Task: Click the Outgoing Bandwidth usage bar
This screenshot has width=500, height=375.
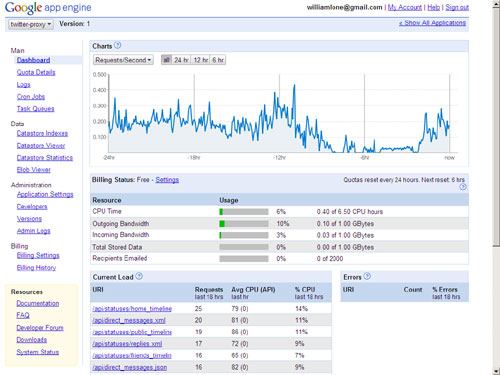Action: point(244,224)
